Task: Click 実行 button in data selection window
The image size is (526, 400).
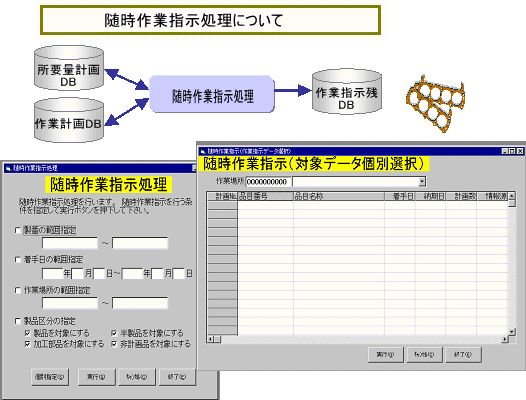Action: [385, 354]
